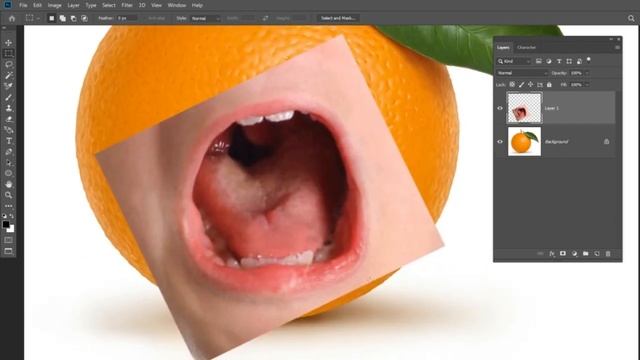Open the Layer menu
The height and width of the screenshot is (360, 640).
pyautogui.click(x=73, y=5)
